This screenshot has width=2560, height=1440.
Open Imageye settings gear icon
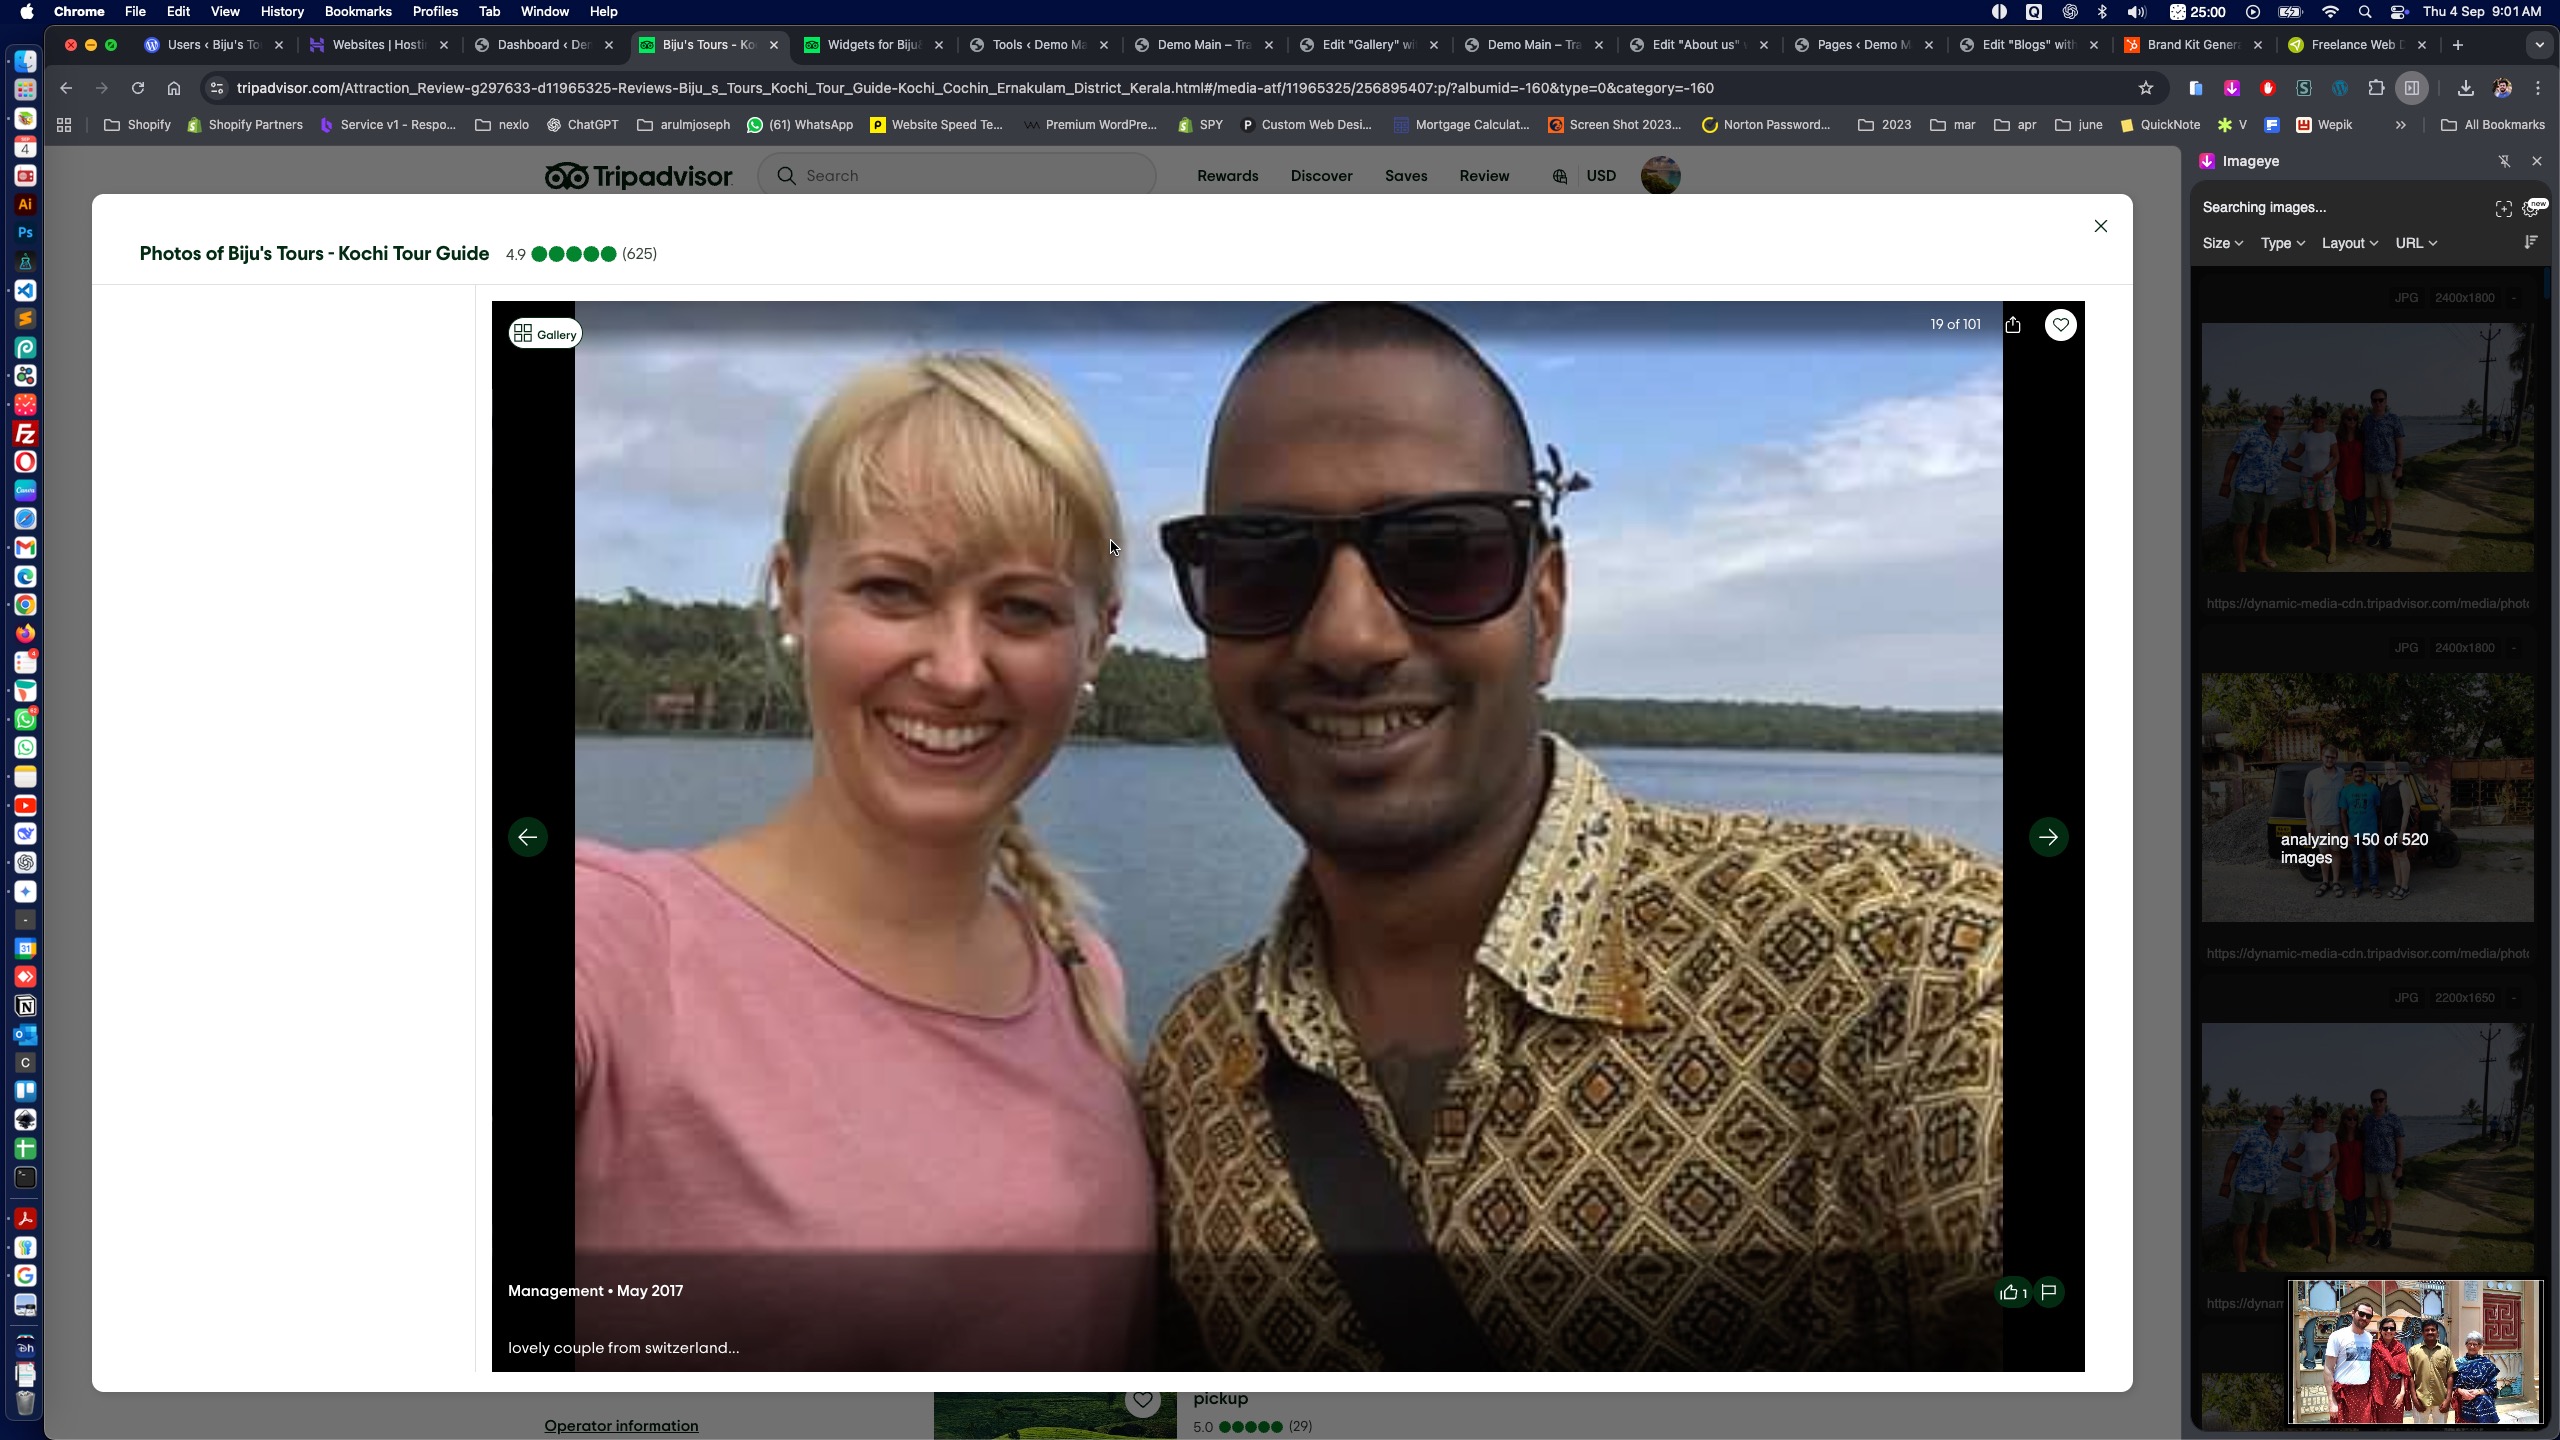[2532, 208]
